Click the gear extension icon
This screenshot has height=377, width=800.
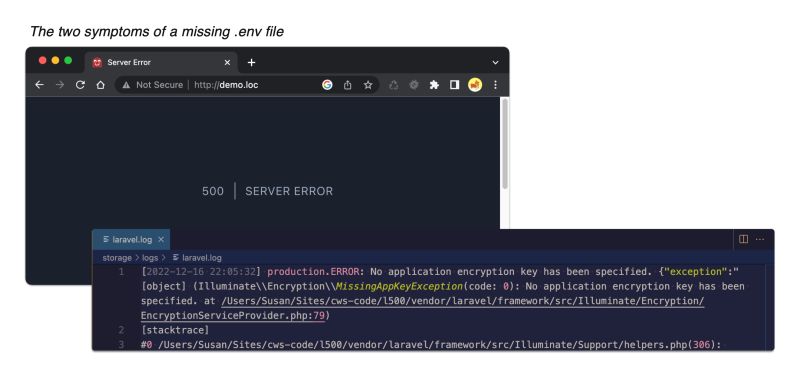(x=414, y=85)
